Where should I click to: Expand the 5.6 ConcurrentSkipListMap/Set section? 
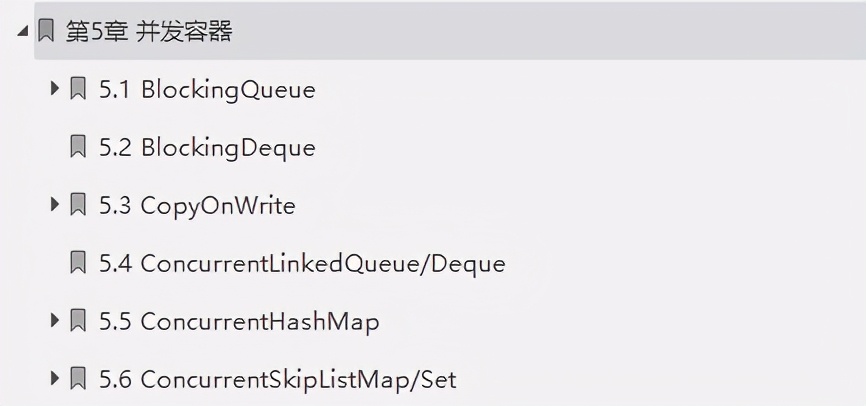tap(55, 380)
